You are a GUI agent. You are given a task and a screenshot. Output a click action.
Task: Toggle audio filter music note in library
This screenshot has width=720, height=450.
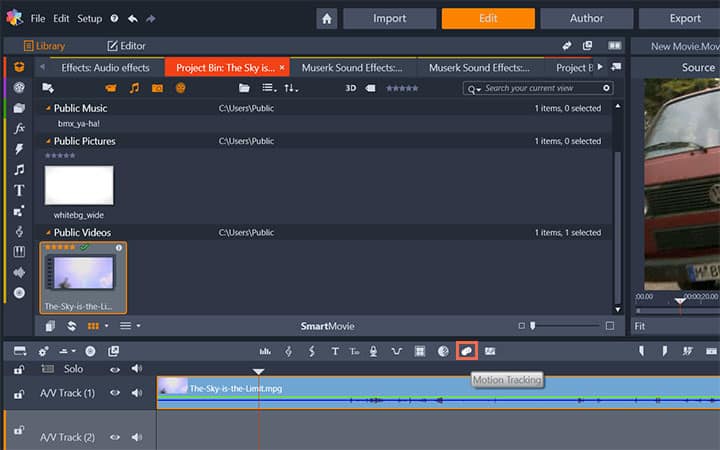(x=134, y=88)
